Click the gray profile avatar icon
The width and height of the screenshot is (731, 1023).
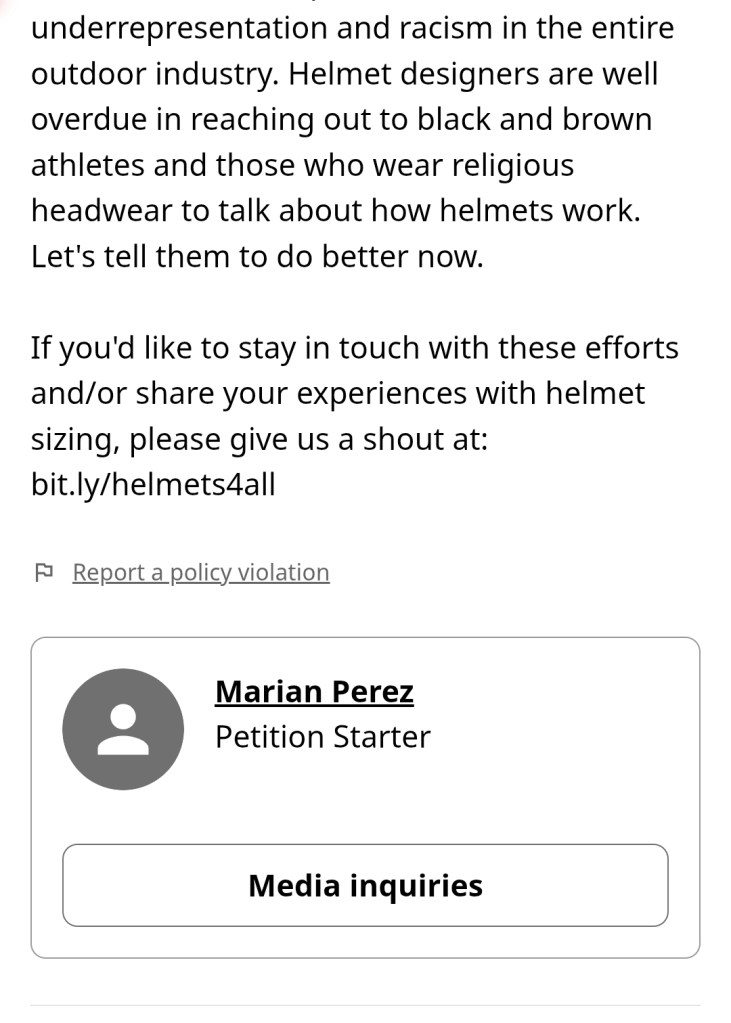(123, 729)
